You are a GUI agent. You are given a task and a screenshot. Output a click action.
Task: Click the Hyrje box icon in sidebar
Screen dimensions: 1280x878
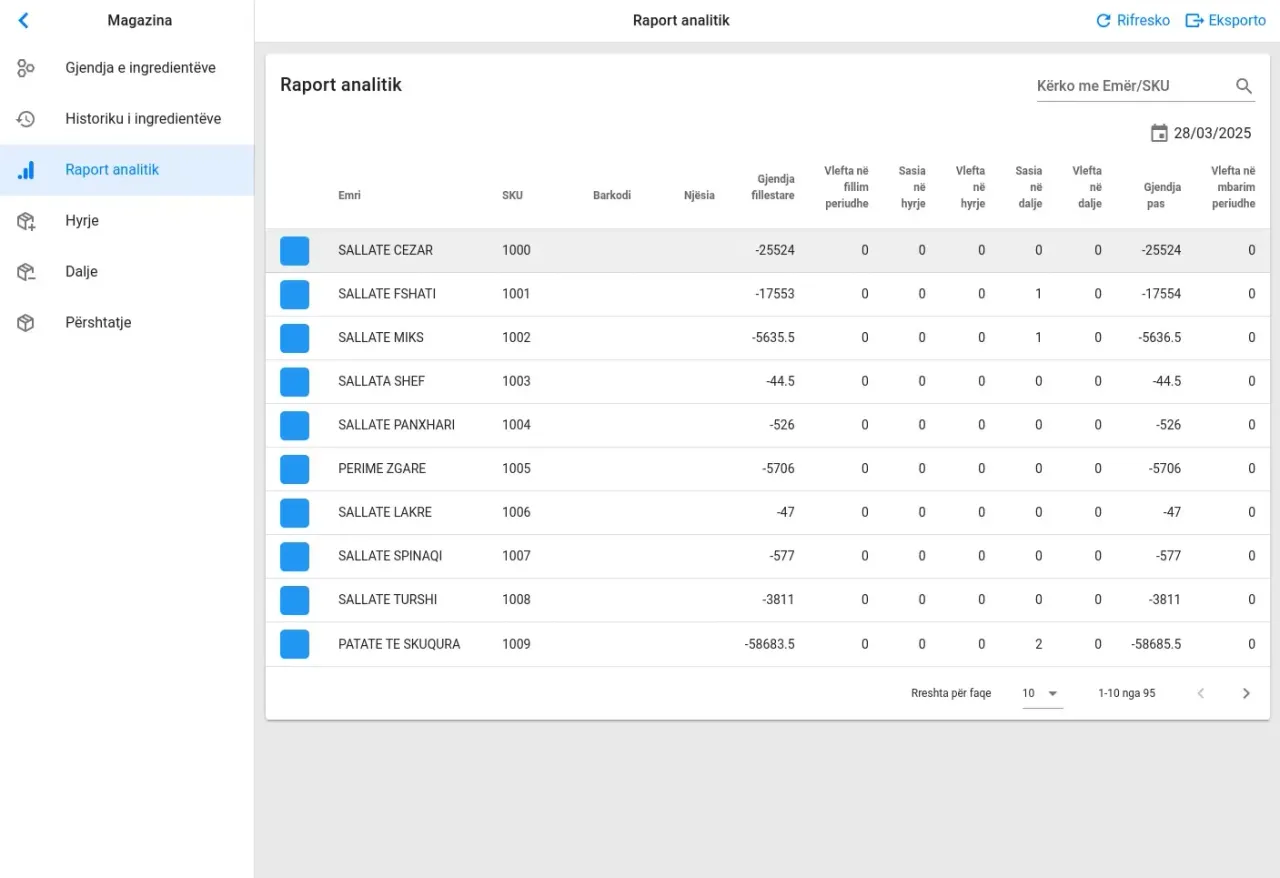point(26,221)
